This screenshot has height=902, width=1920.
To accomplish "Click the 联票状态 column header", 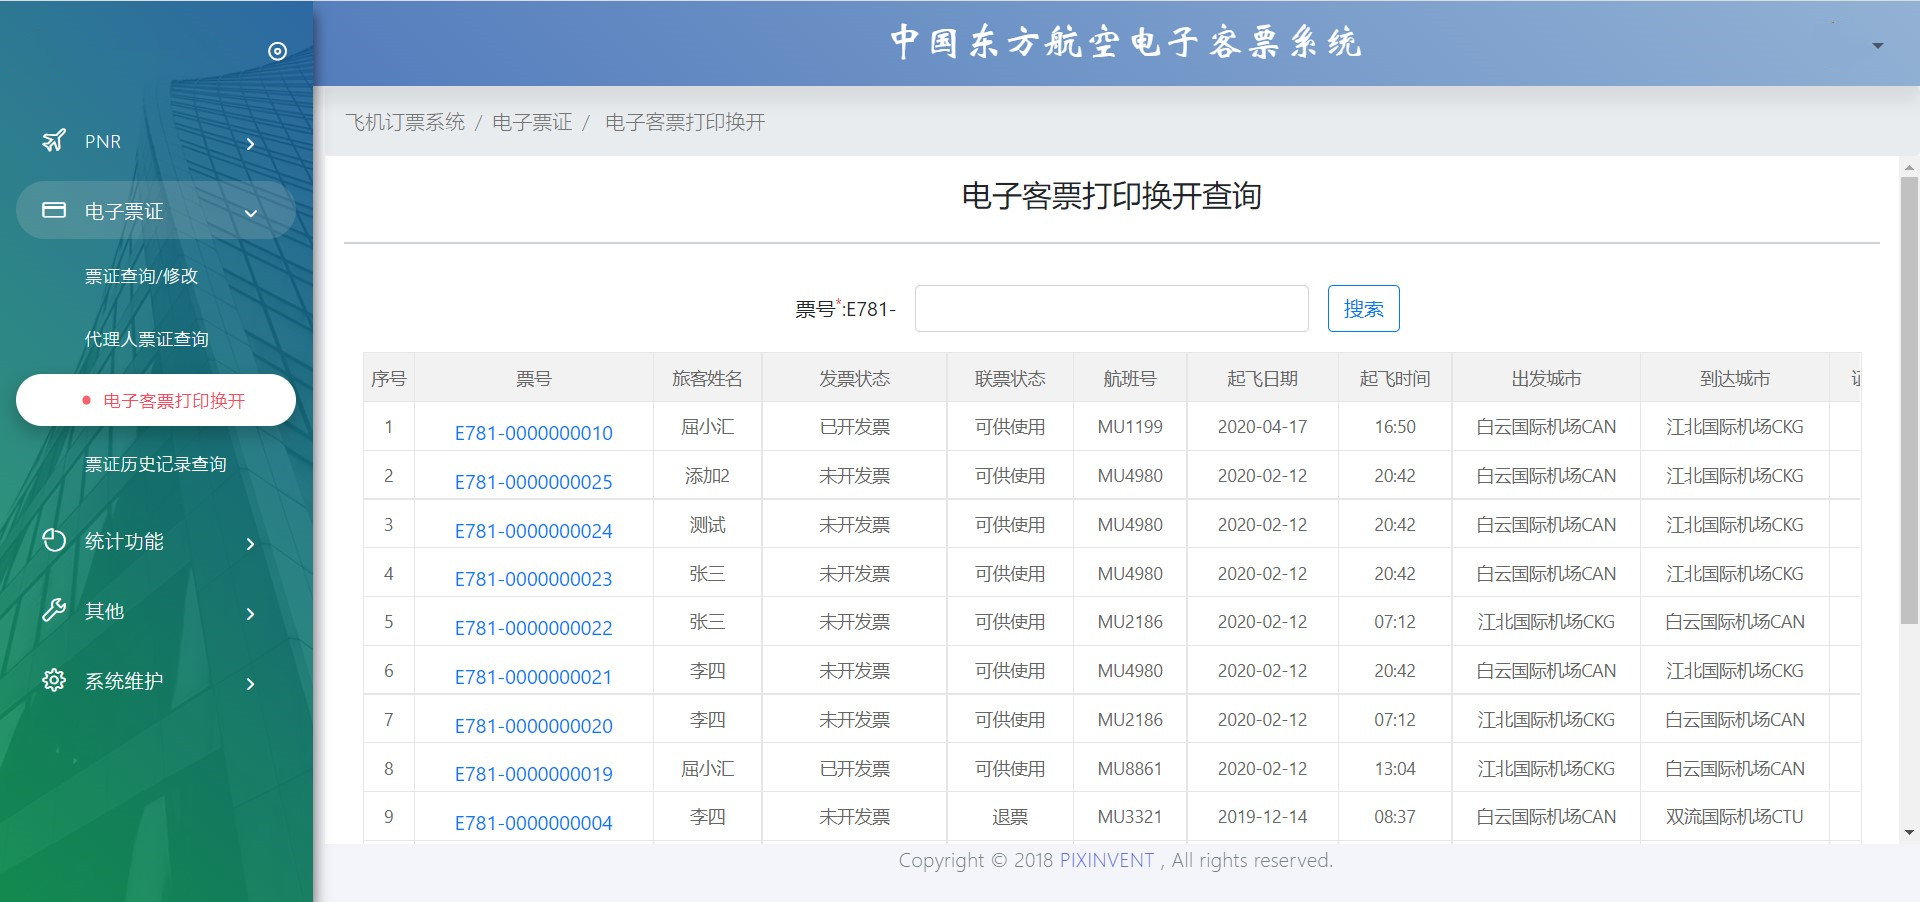I will pyautogui.click(x=1010, y=378).
